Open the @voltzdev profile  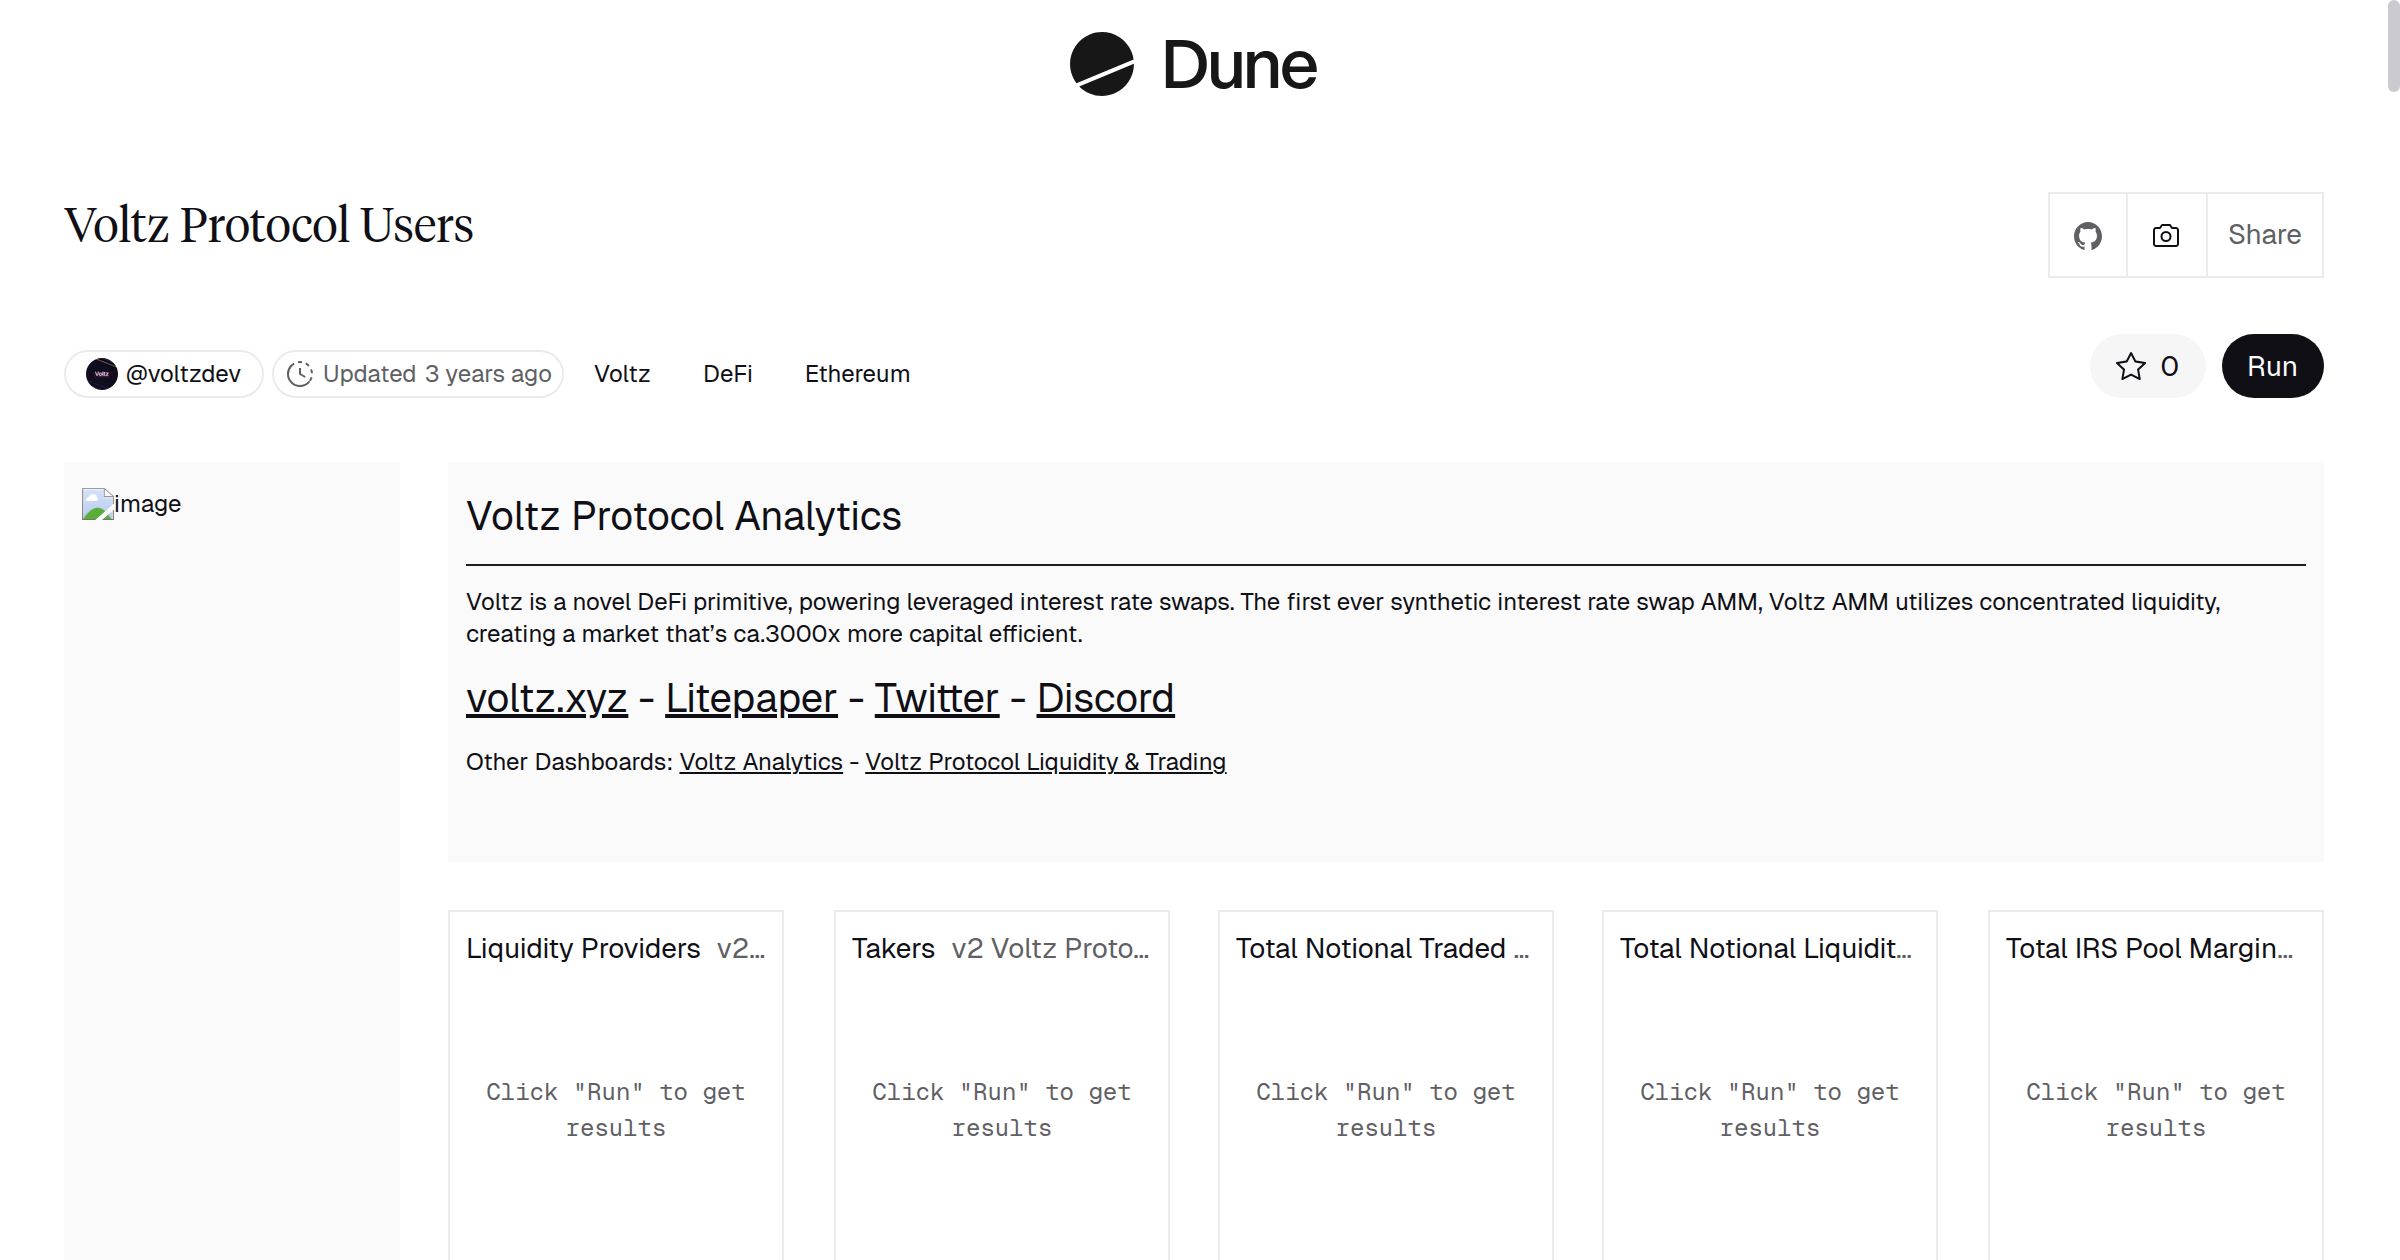[x=183, y=374]
